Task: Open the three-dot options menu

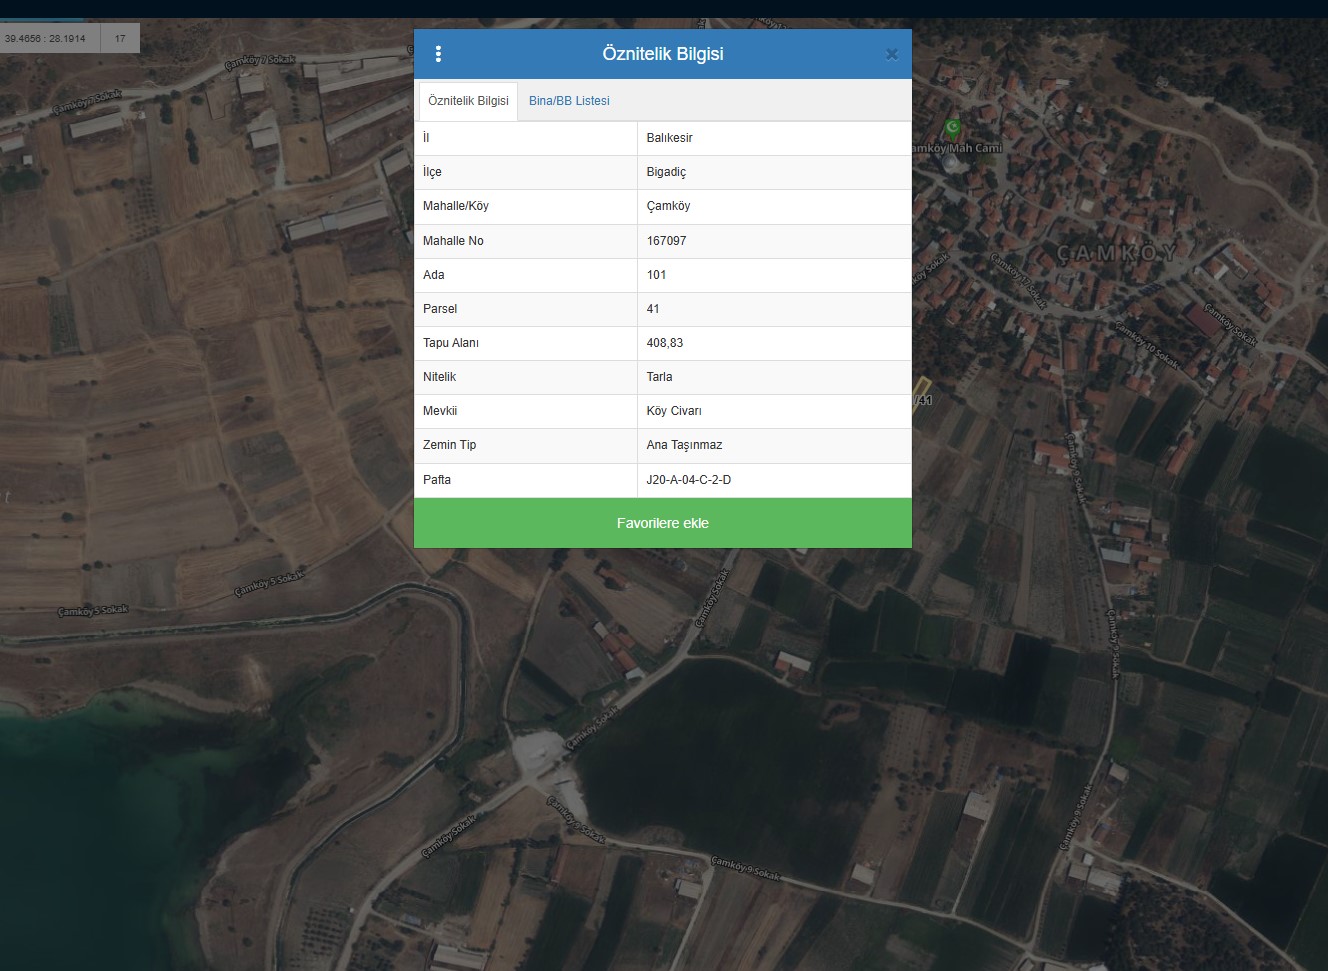Action: [x=438, y=54]
